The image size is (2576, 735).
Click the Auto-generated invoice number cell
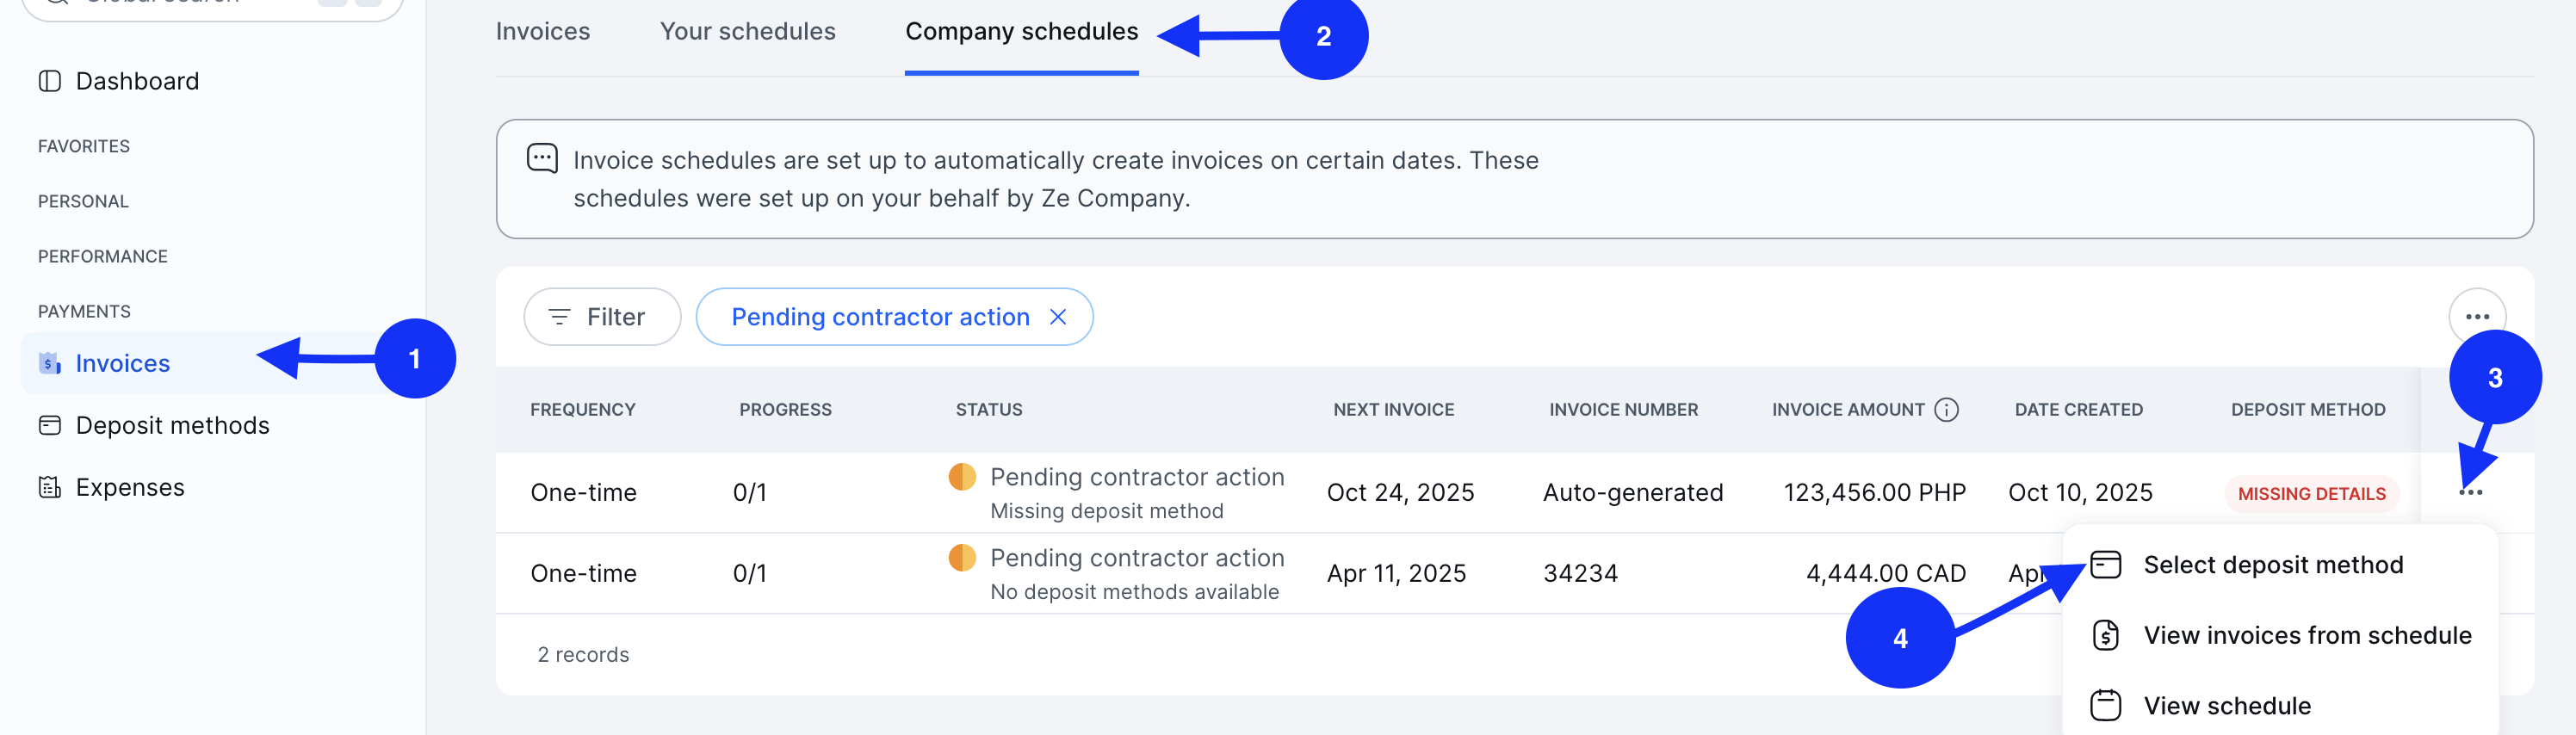tap(1633, 492)
